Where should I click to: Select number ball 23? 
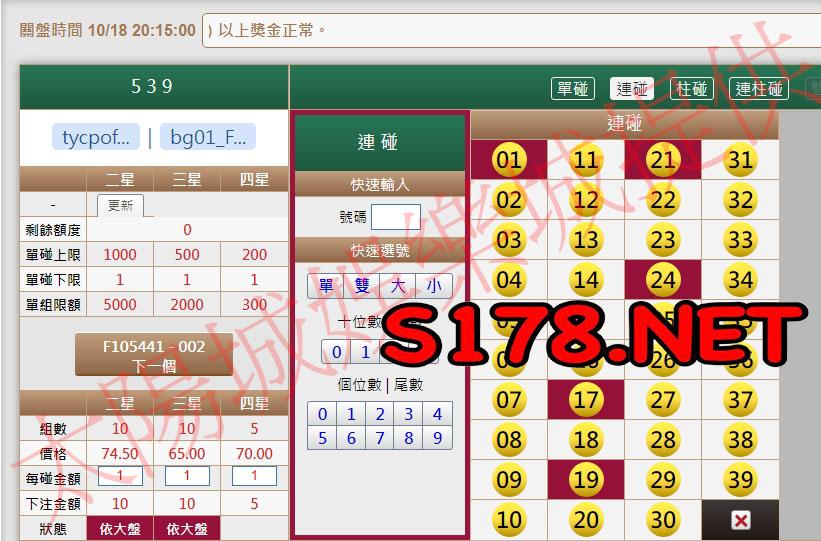[x=663, y=240]
